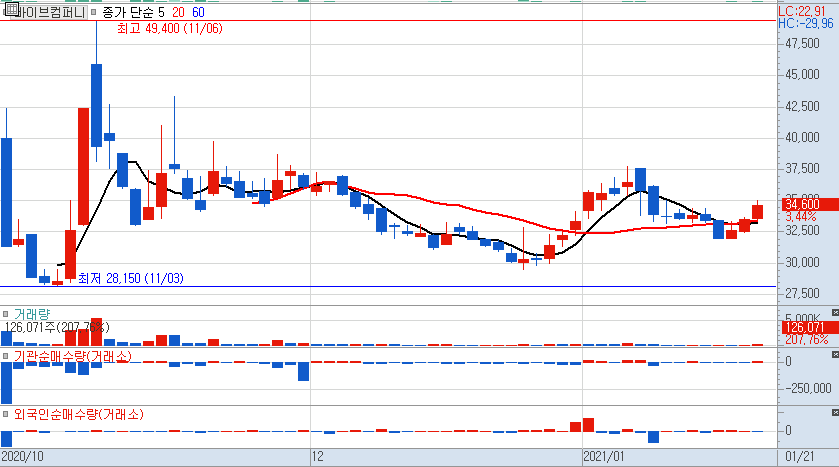The width and height of the screenshot is (839, 467).
Task: Click the current price tag 34,600
Action: [809, 204]
